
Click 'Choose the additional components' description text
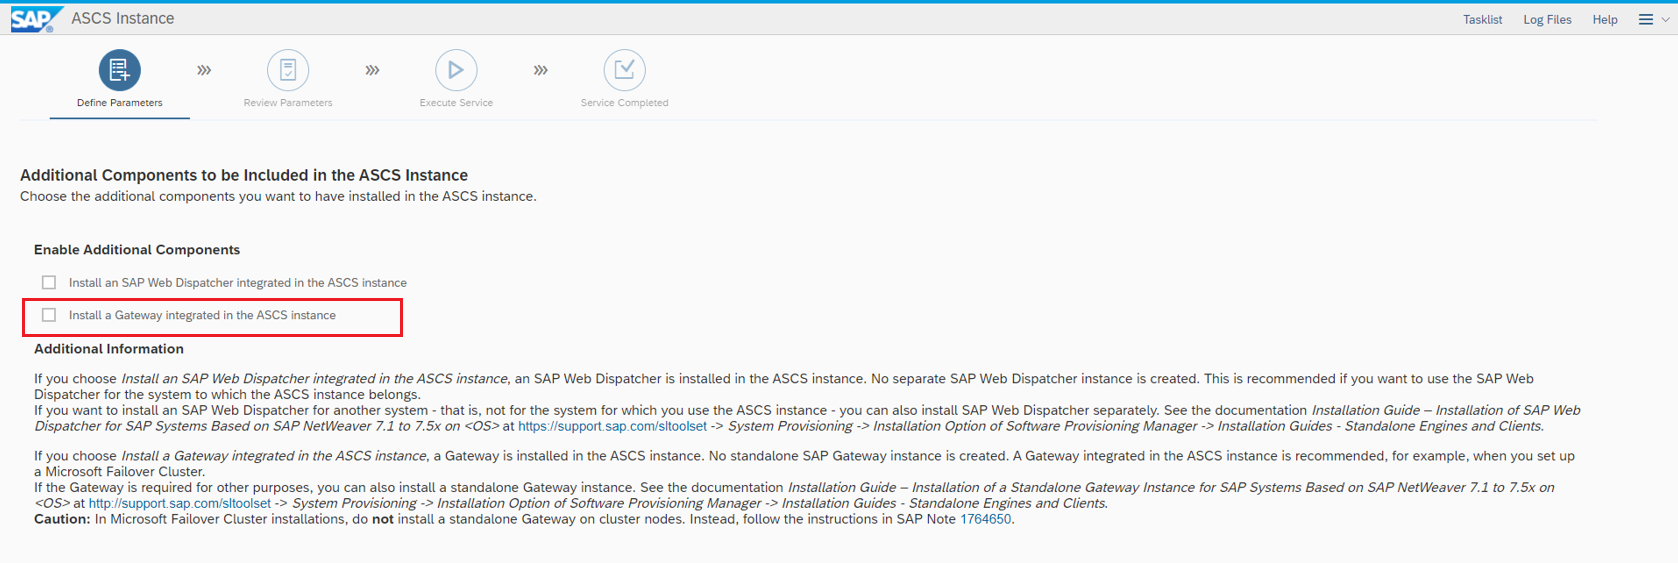pyautogui.click(x=278, y=196)
